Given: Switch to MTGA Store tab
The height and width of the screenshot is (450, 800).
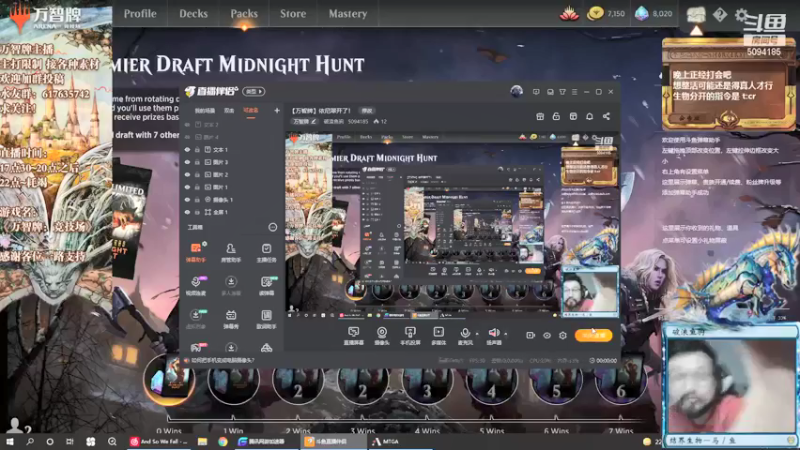Looking at the screenshot, I should pyautogui.click(x=293, y=14).
